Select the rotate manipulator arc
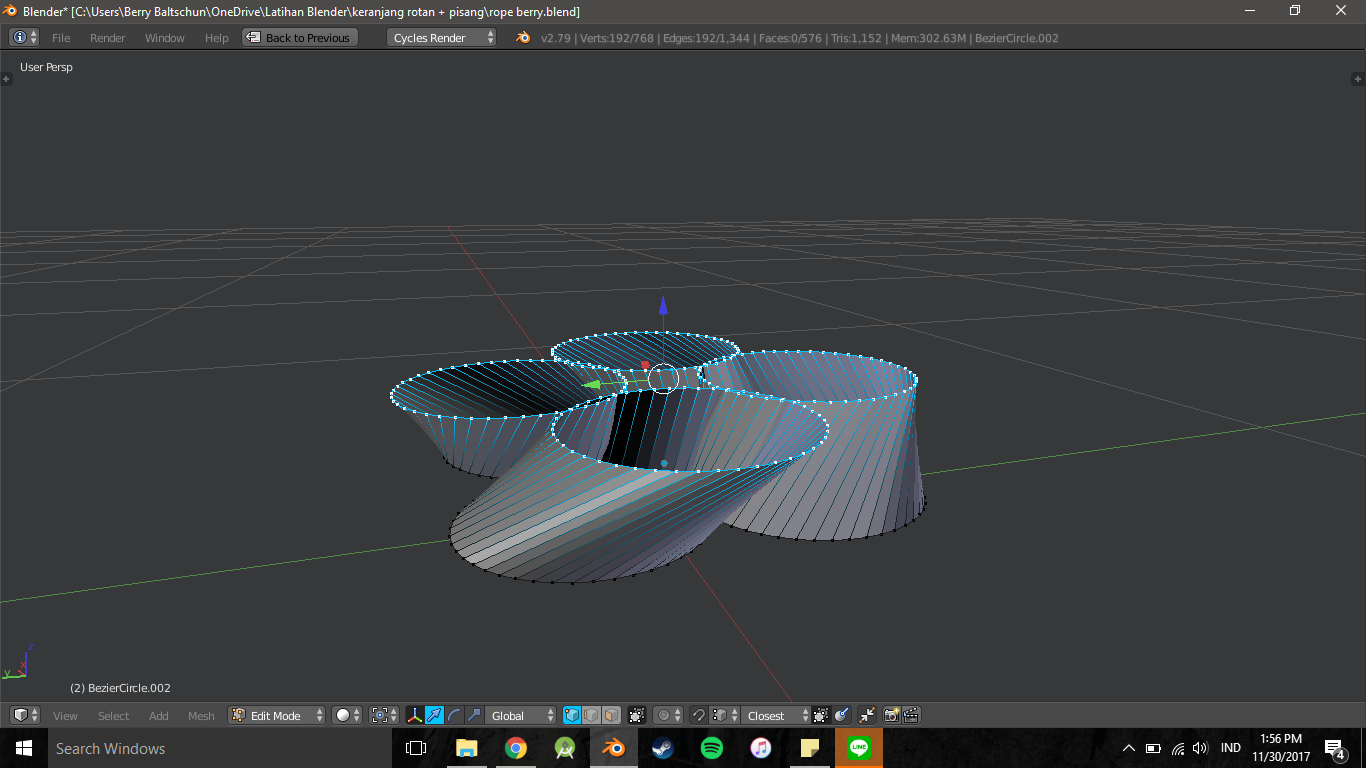Image resolution: width=1366 pixels, height=768 pixels. [454, 715]
